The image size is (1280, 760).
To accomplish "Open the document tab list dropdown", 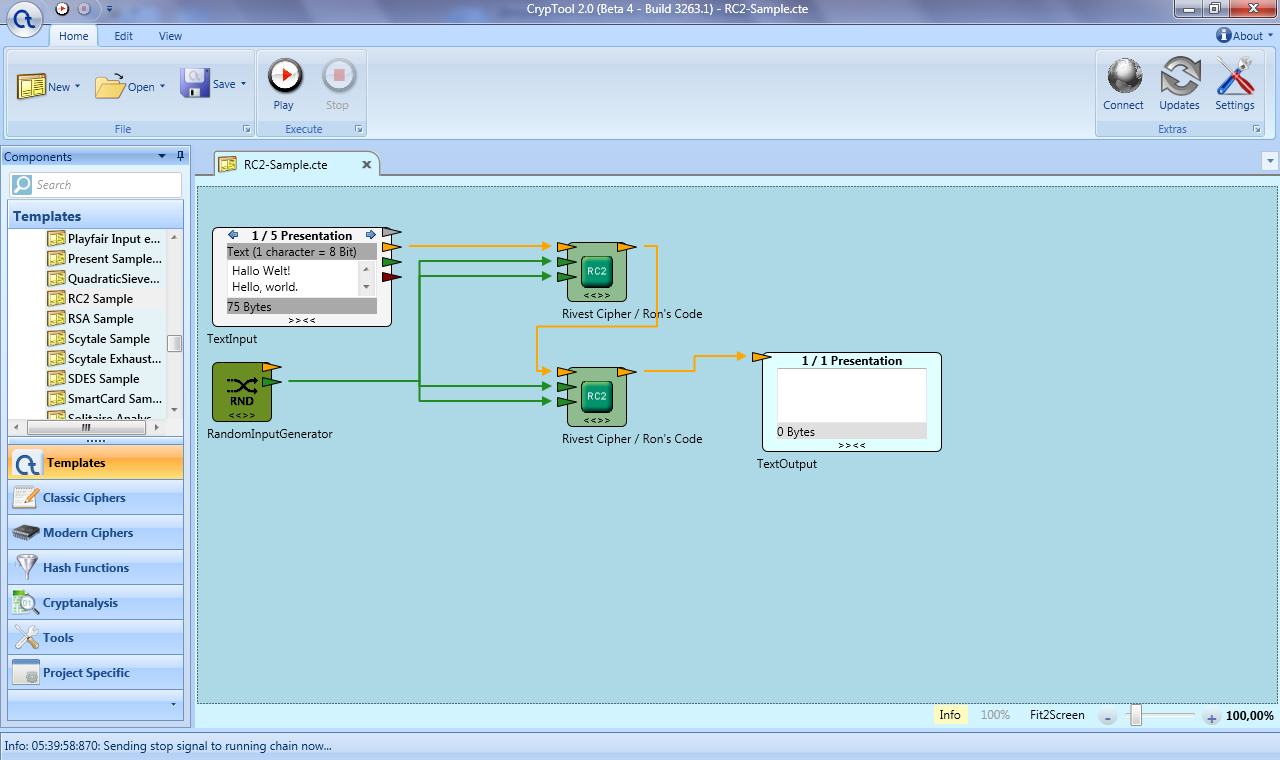I will pos(1270,161).
